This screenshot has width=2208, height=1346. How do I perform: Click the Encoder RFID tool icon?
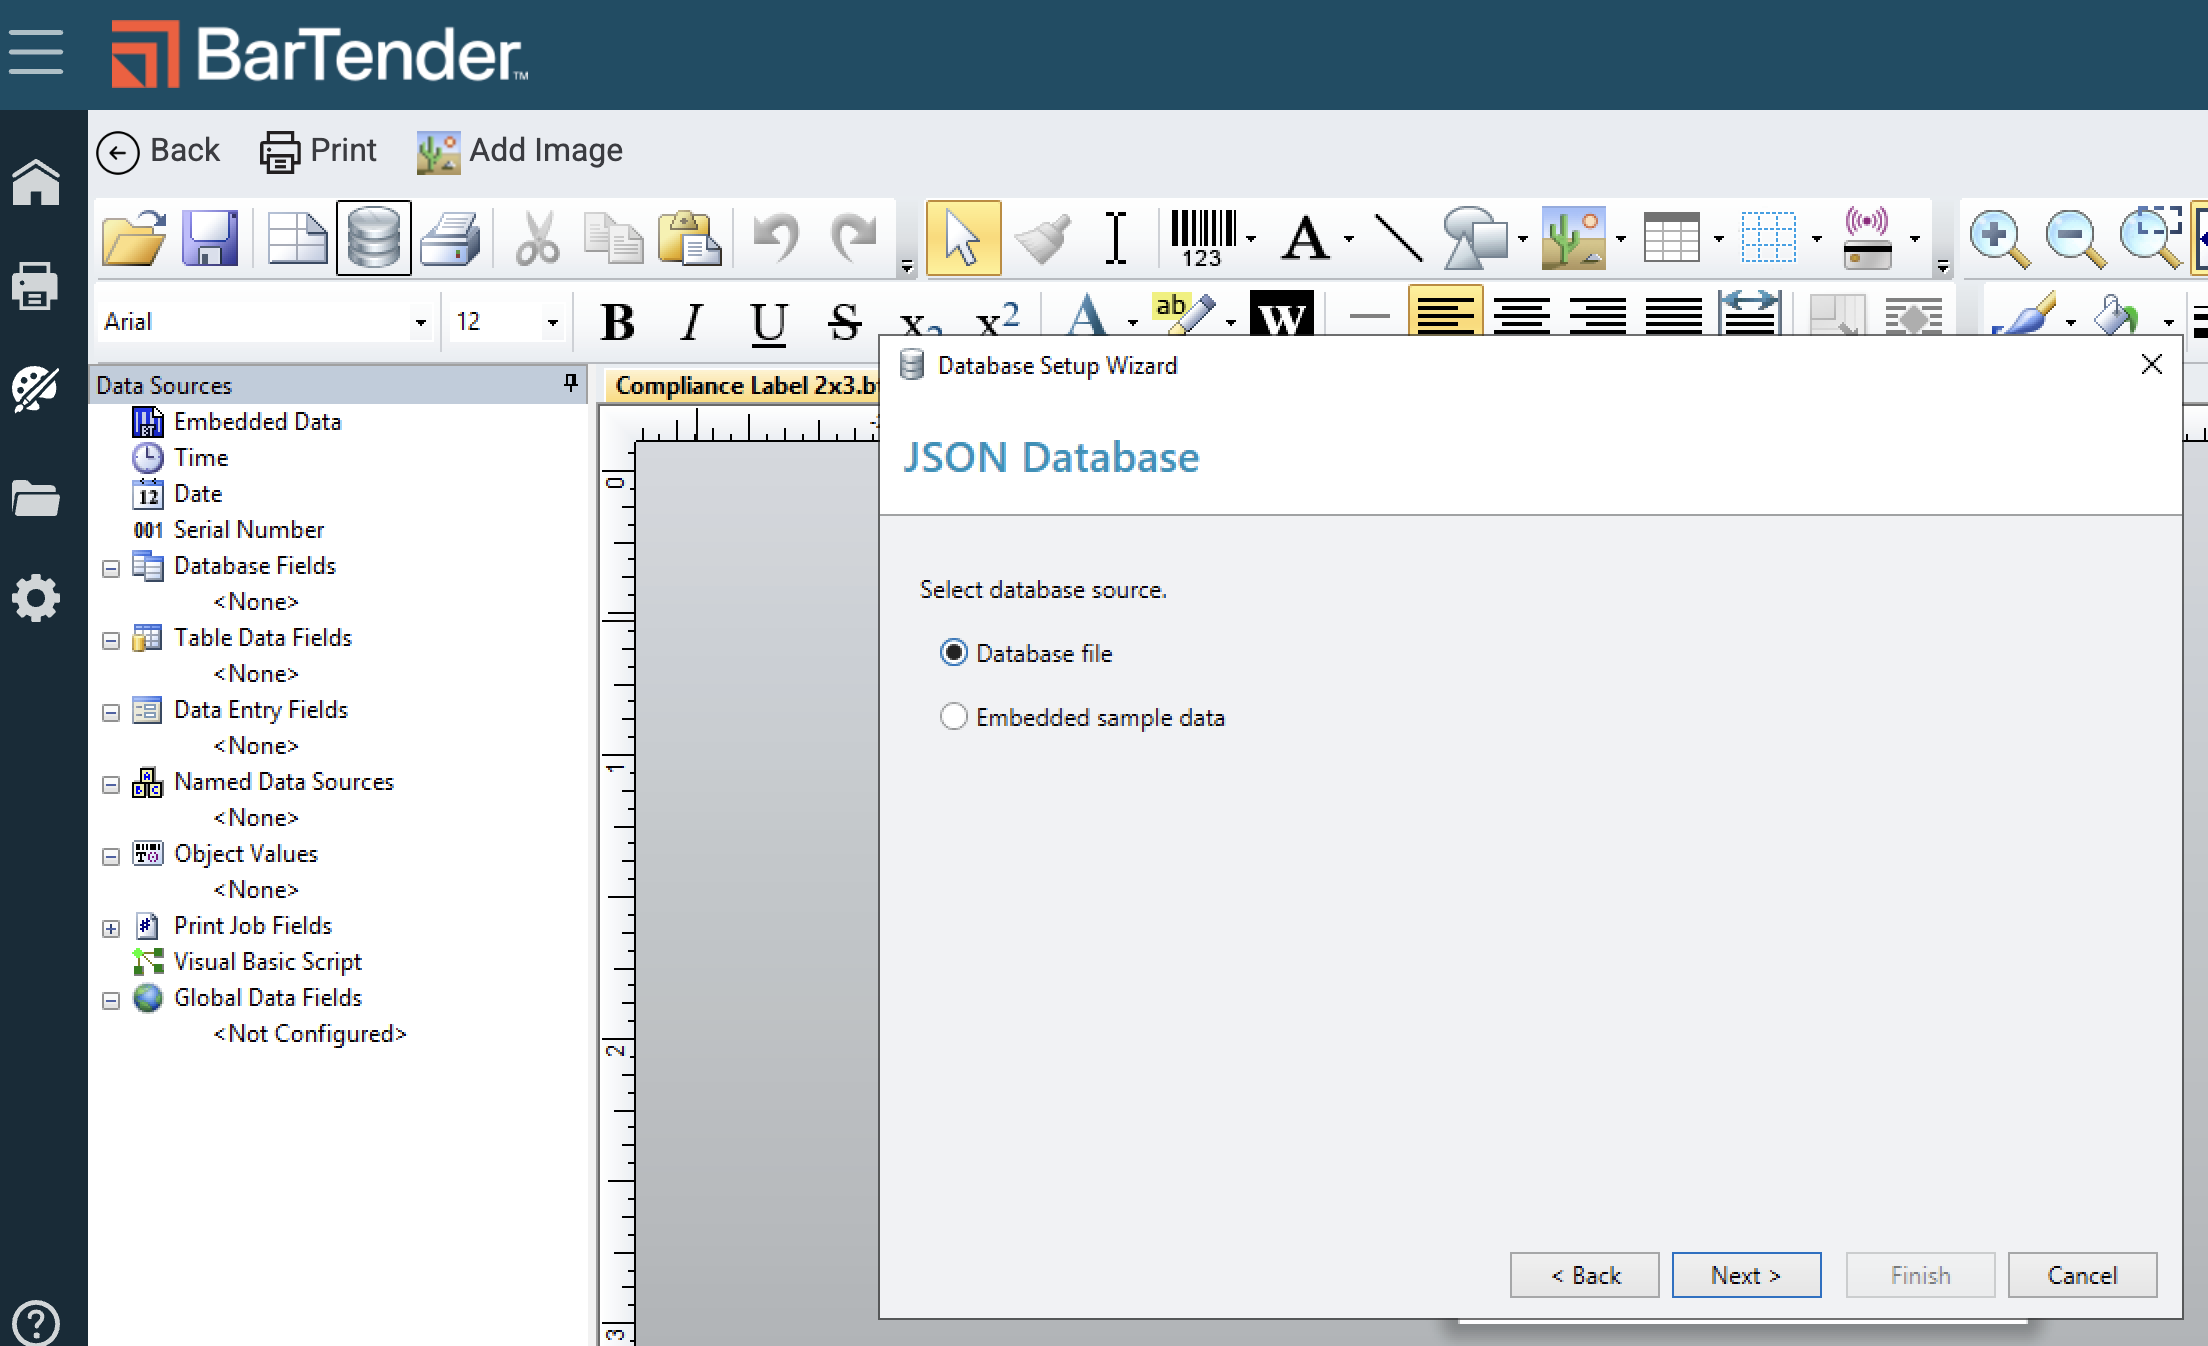1867,238
